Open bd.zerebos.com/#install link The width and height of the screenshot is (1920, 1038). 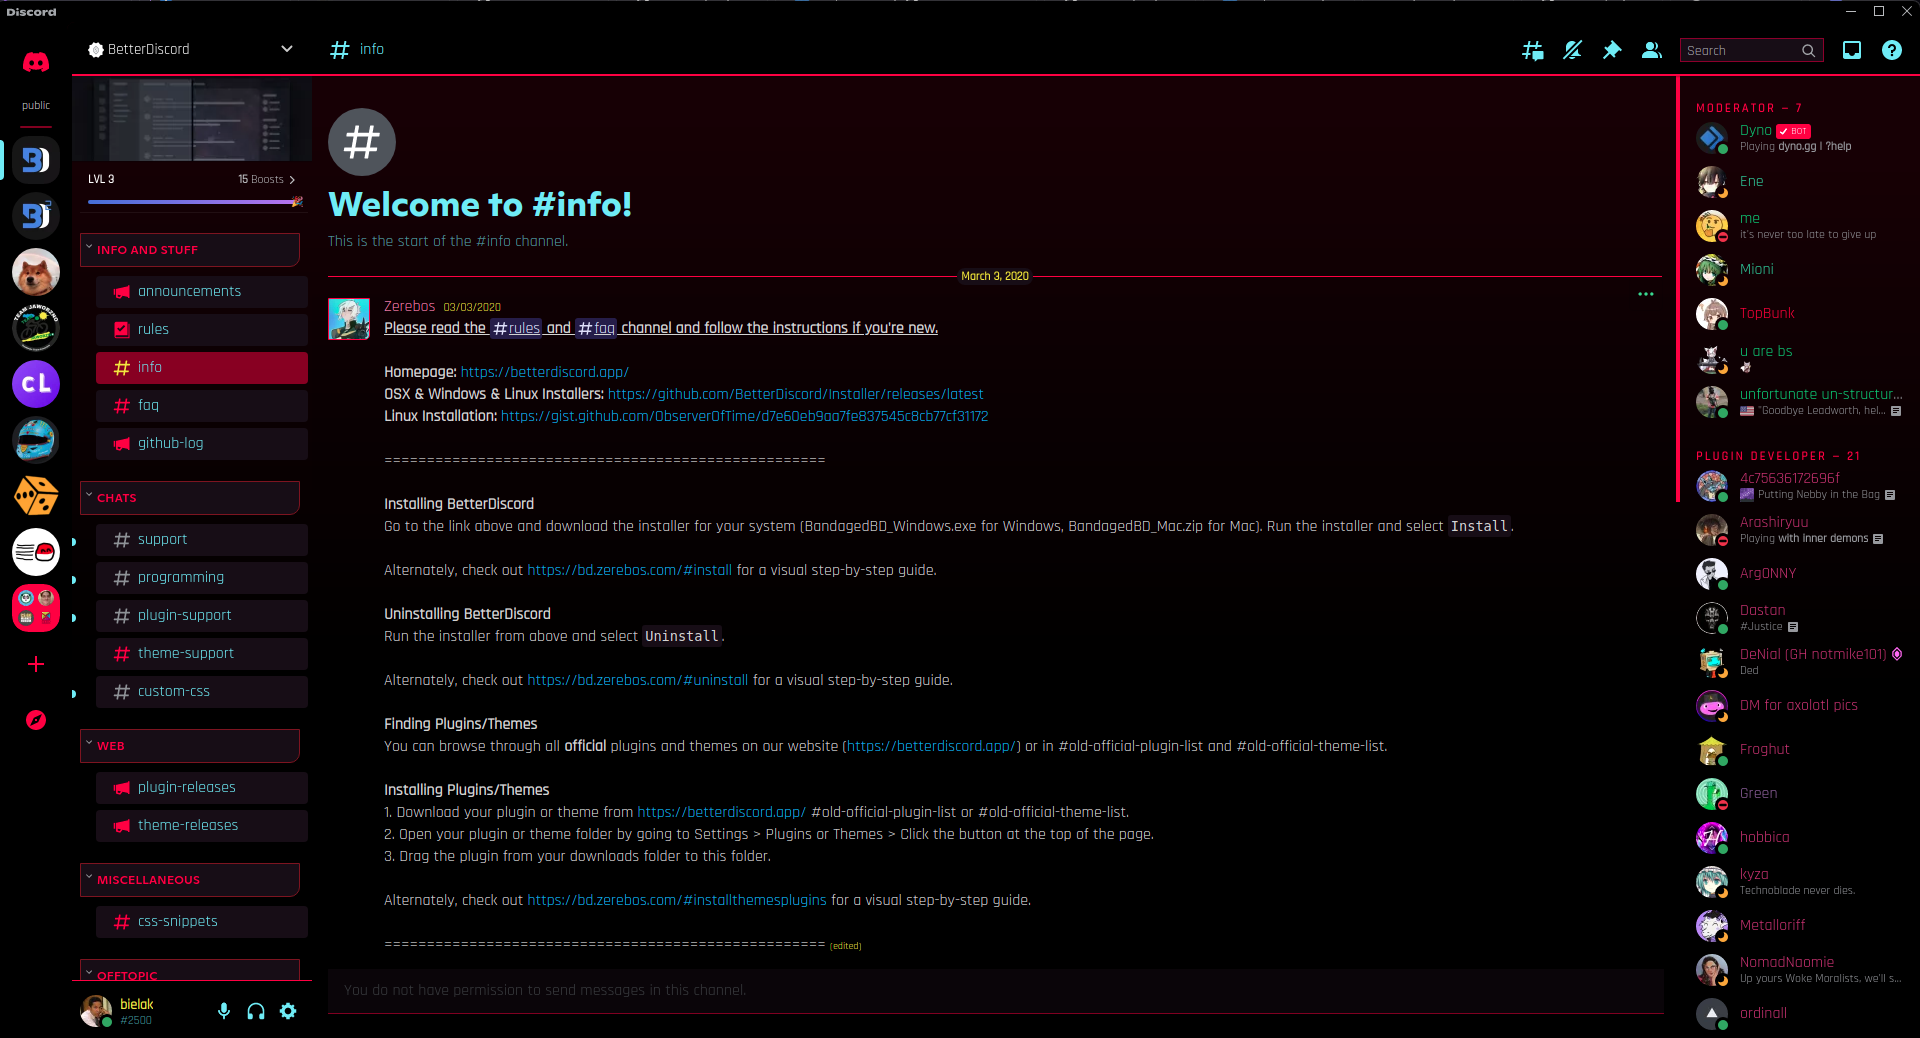coord(630,570)
